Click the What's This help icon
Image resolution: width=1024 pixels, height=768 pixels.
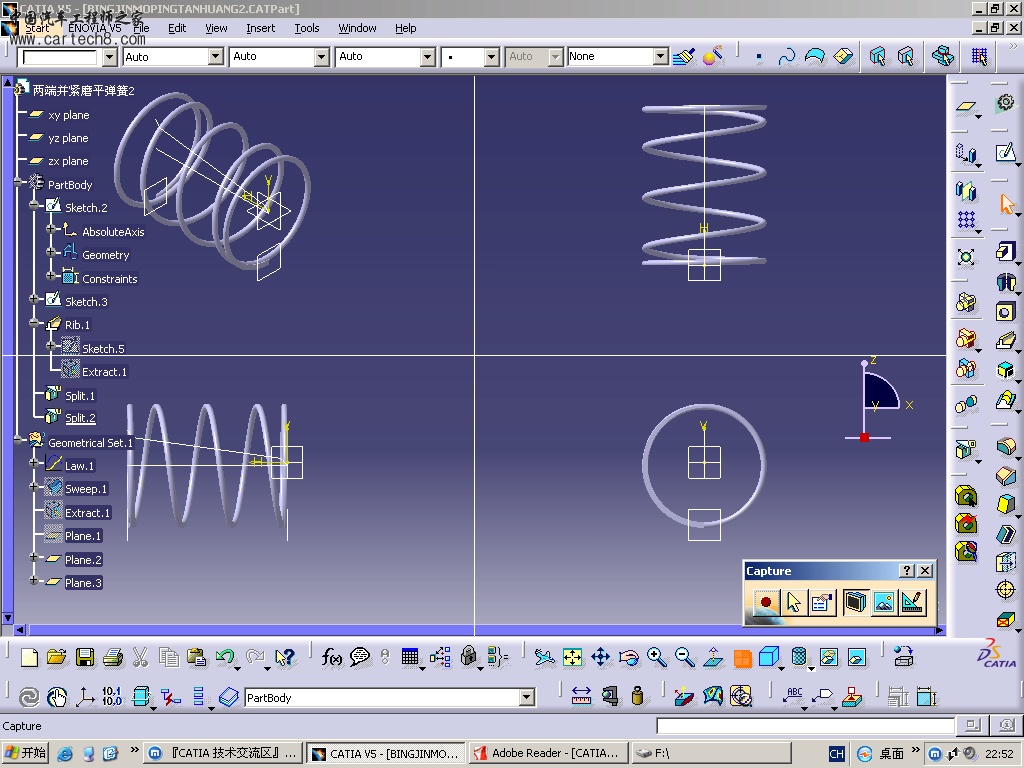tap(285, 657)
